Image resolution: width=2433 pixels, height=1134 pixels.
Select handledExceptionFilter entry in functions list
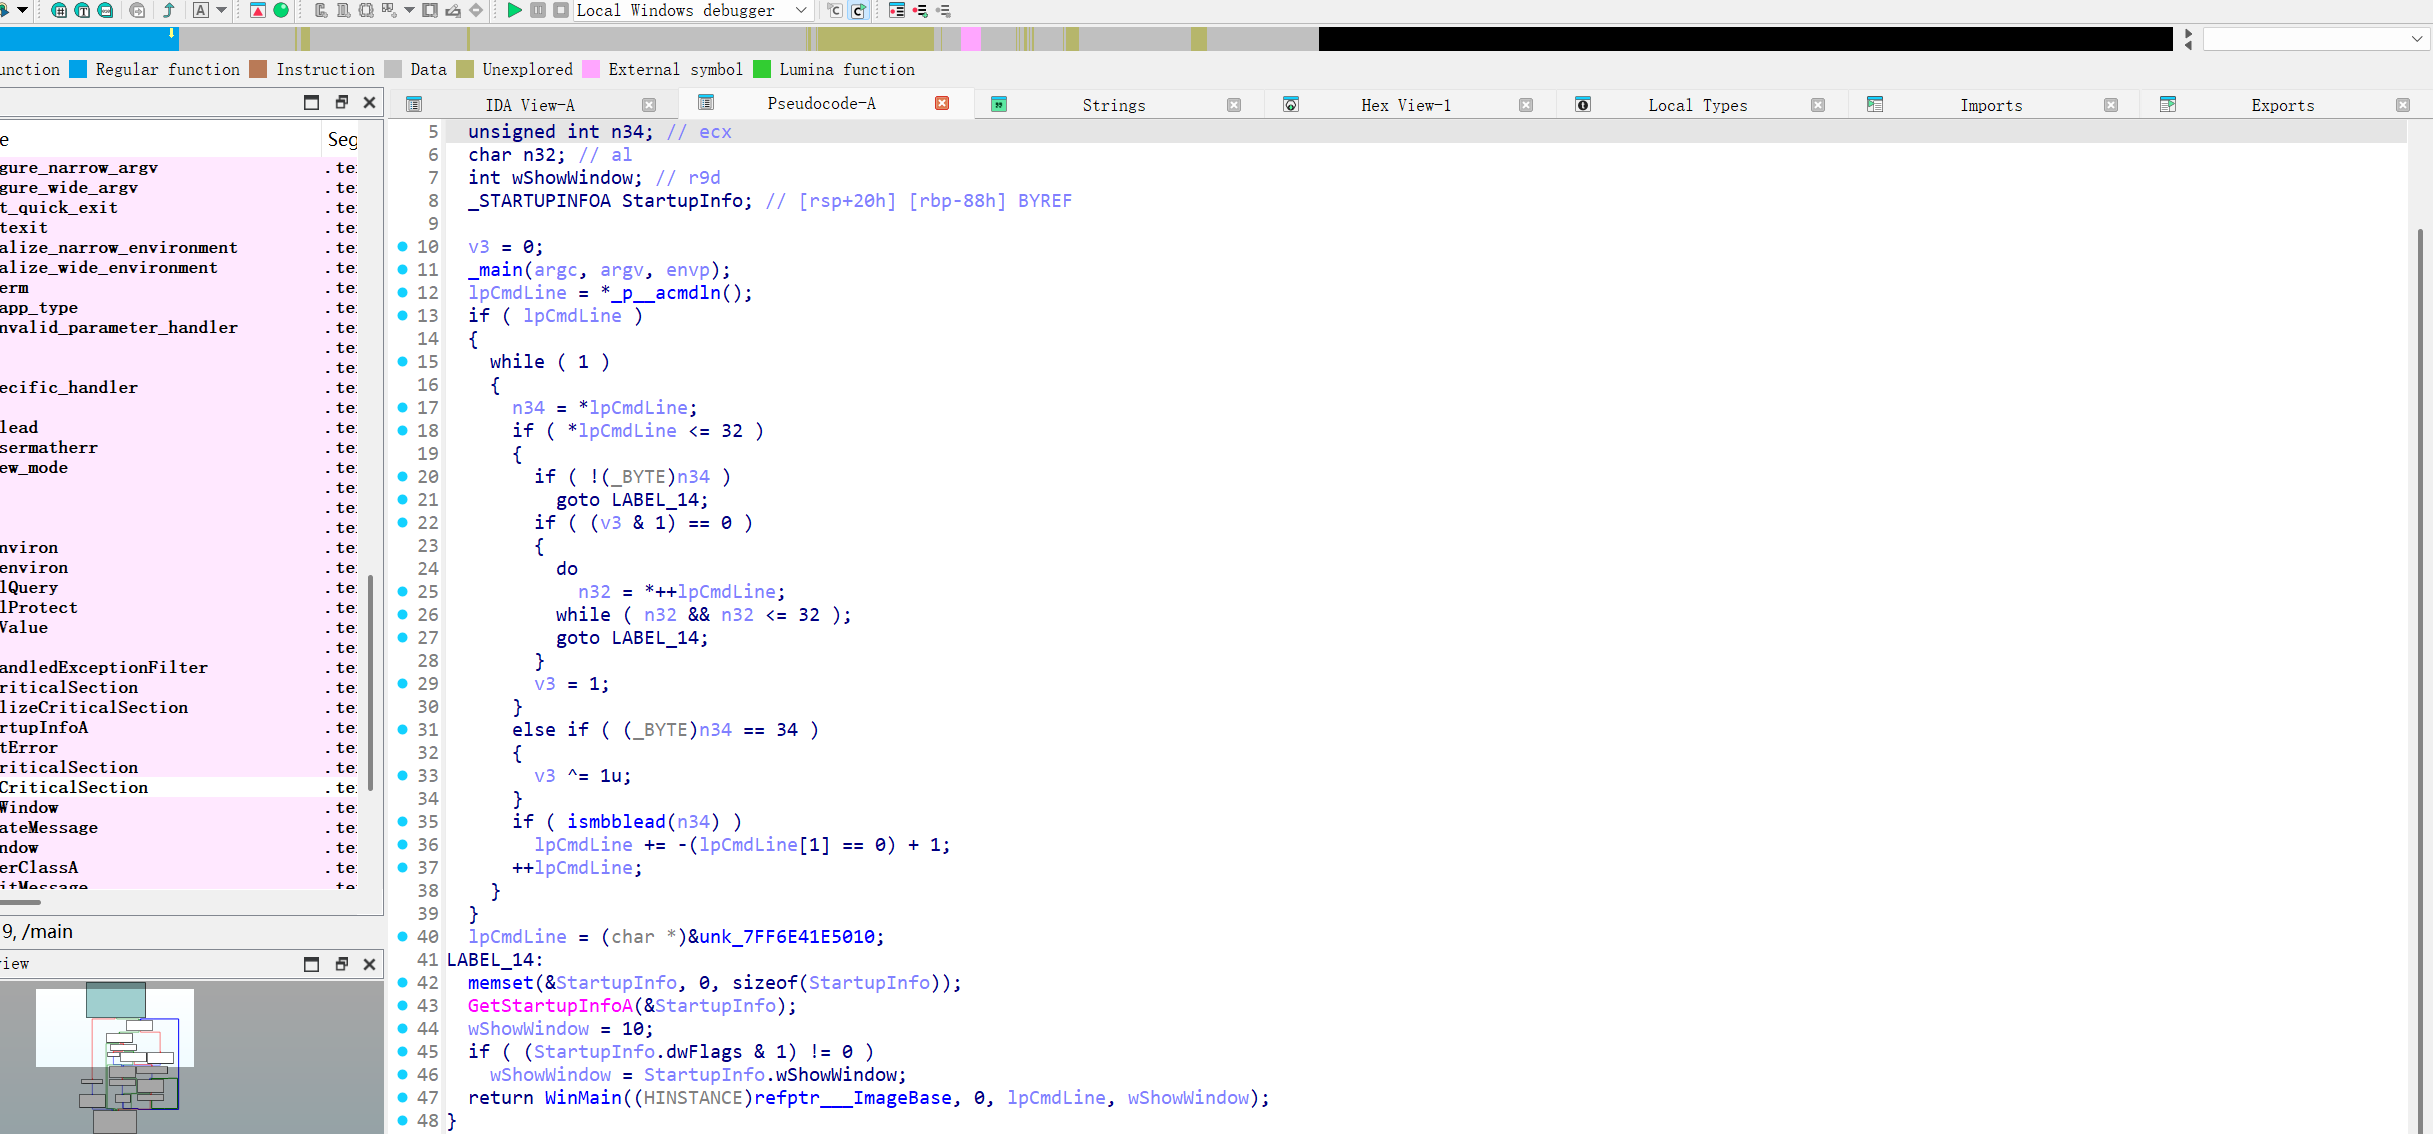[x=104, y=667]
